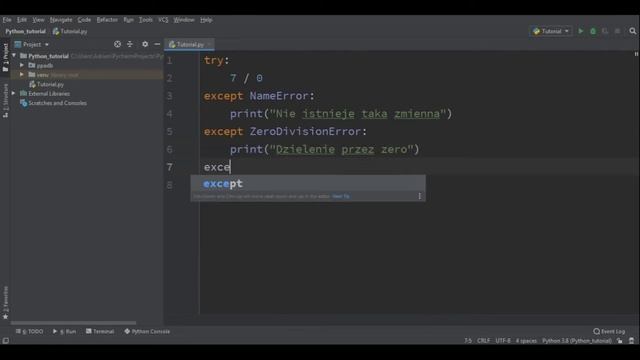Click the locate/scroll-from-source icon in the Project panel

click(118, 44)
